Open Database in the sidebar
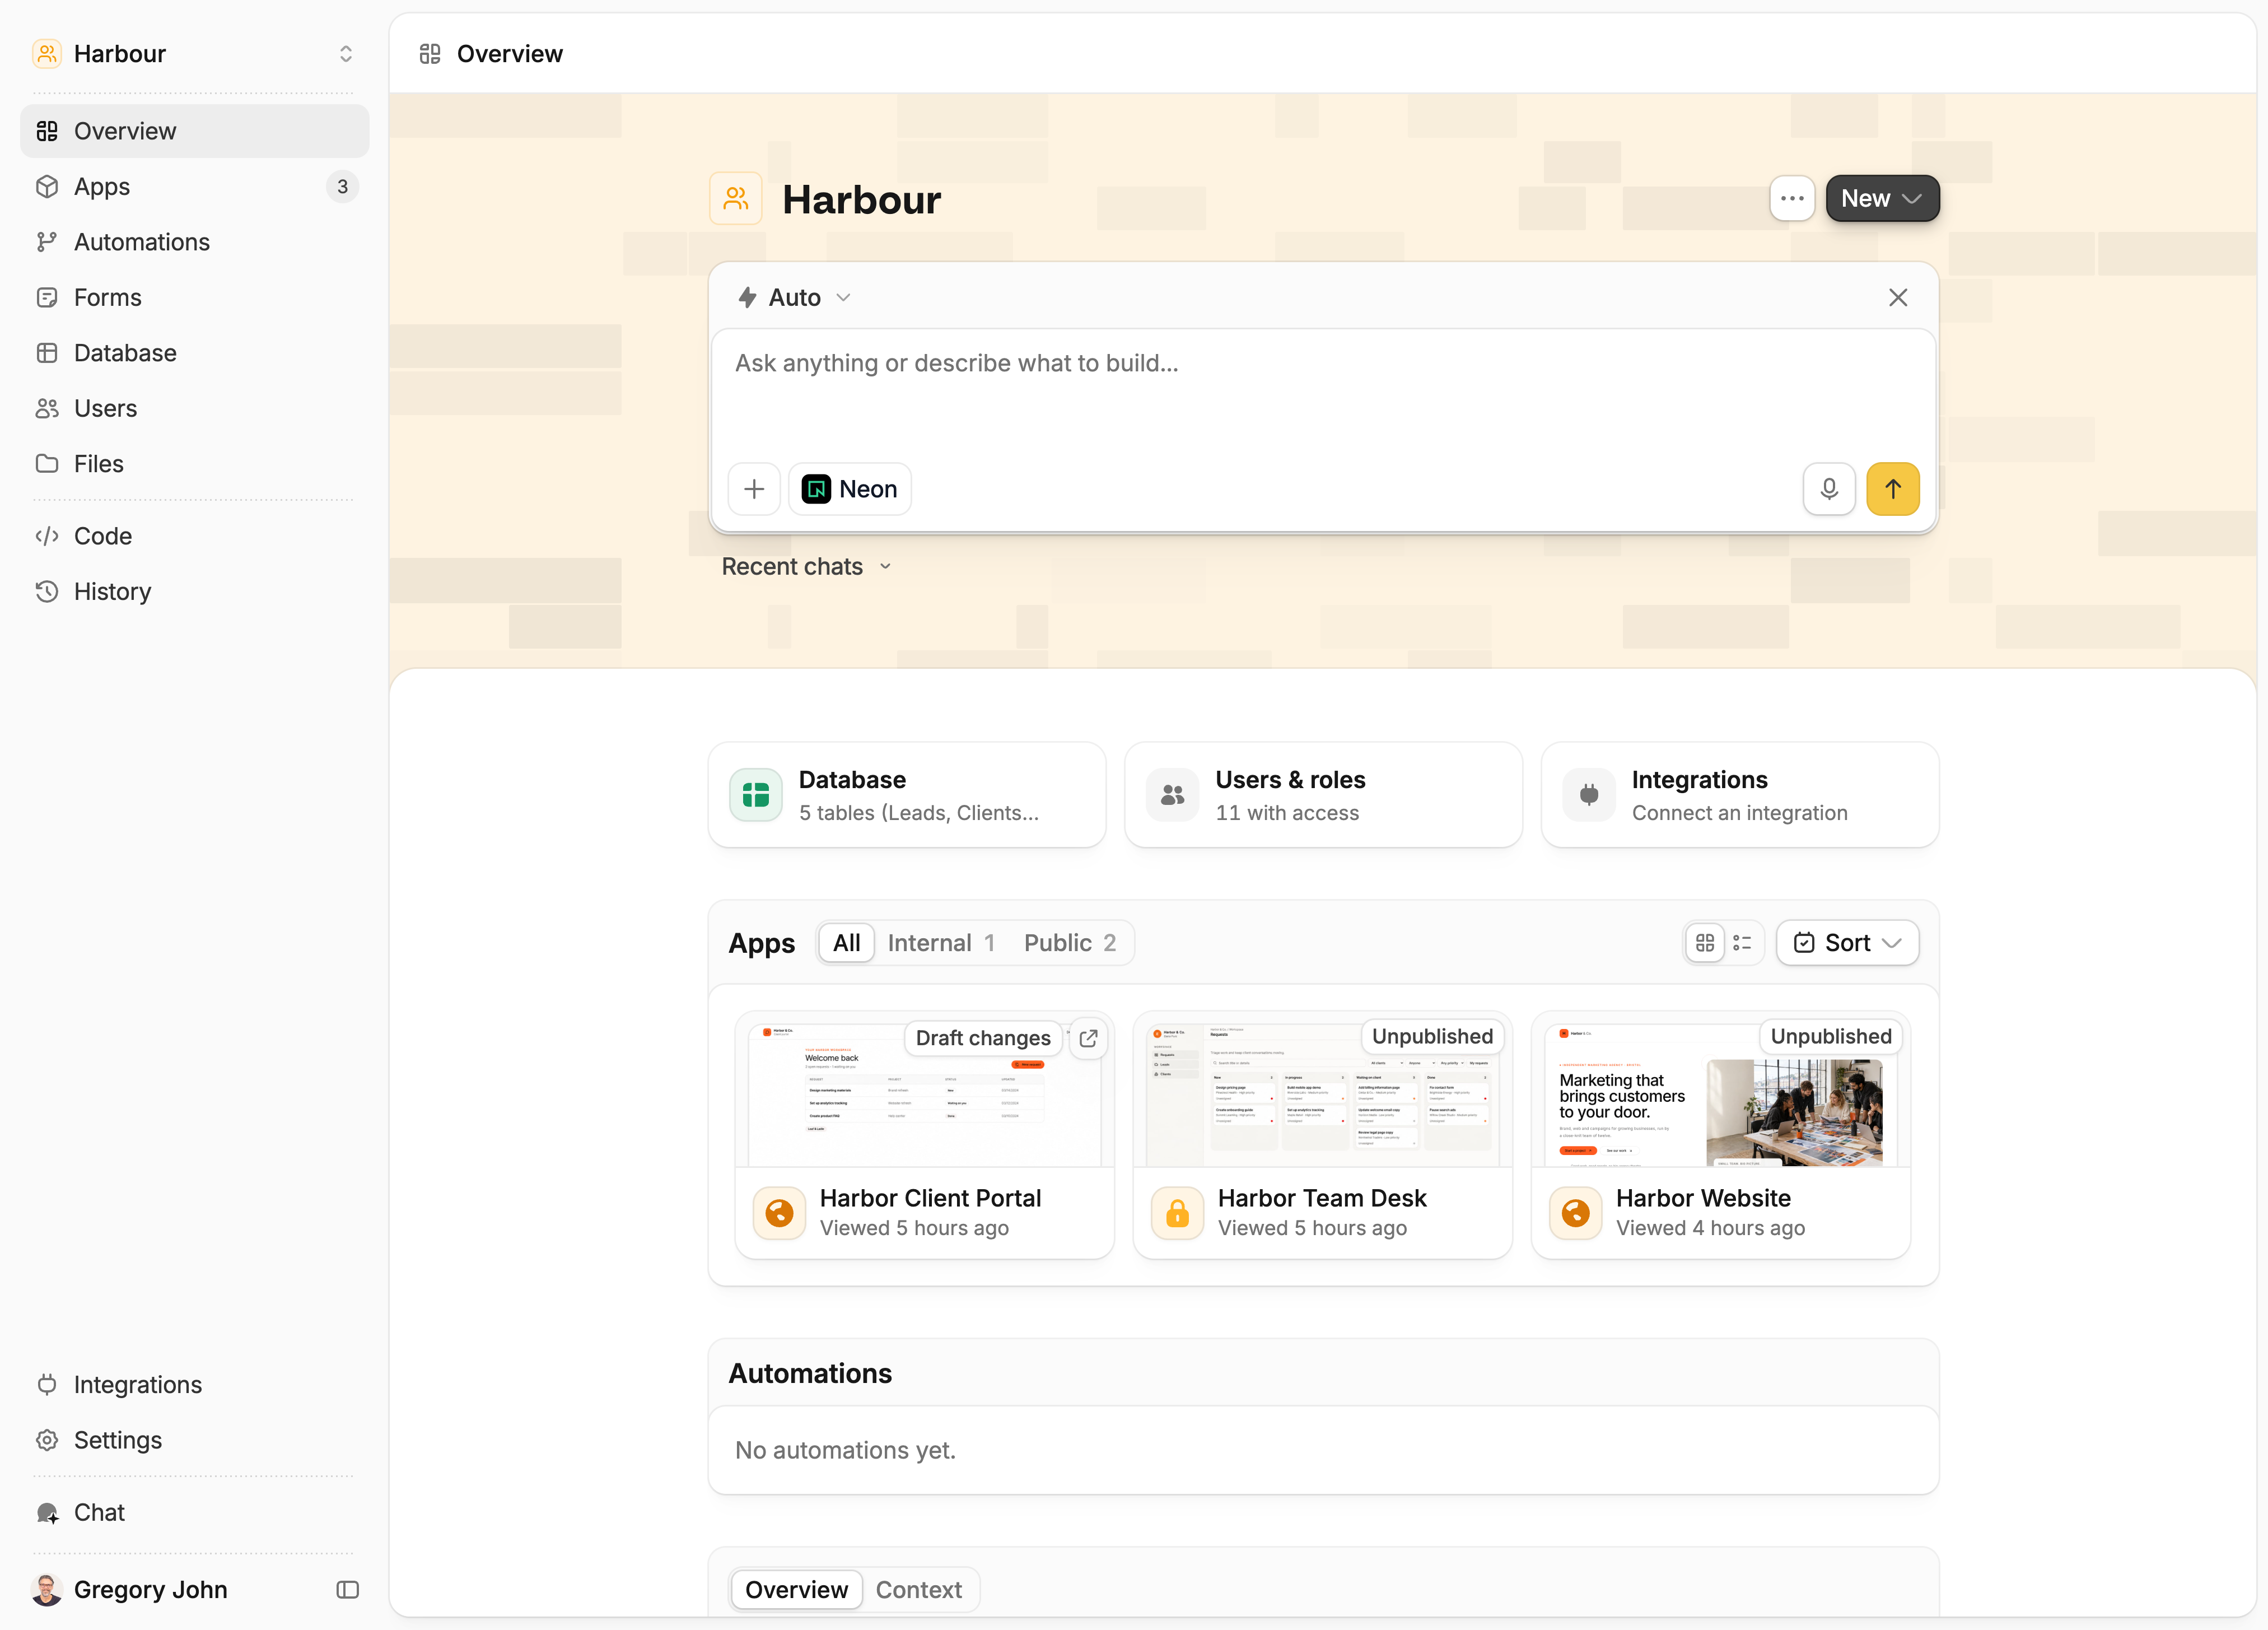This screenshot has width=2268, height=1630. point(194,353)
